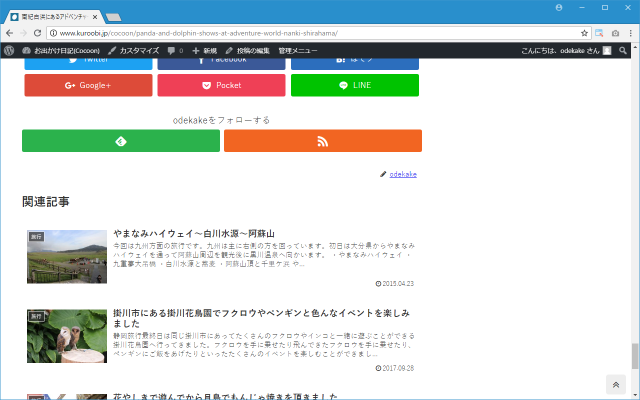Image resolution: width=640 pixels, height=400 pixels.
Task: Open the odekake author link
Action: click(402, 174)
